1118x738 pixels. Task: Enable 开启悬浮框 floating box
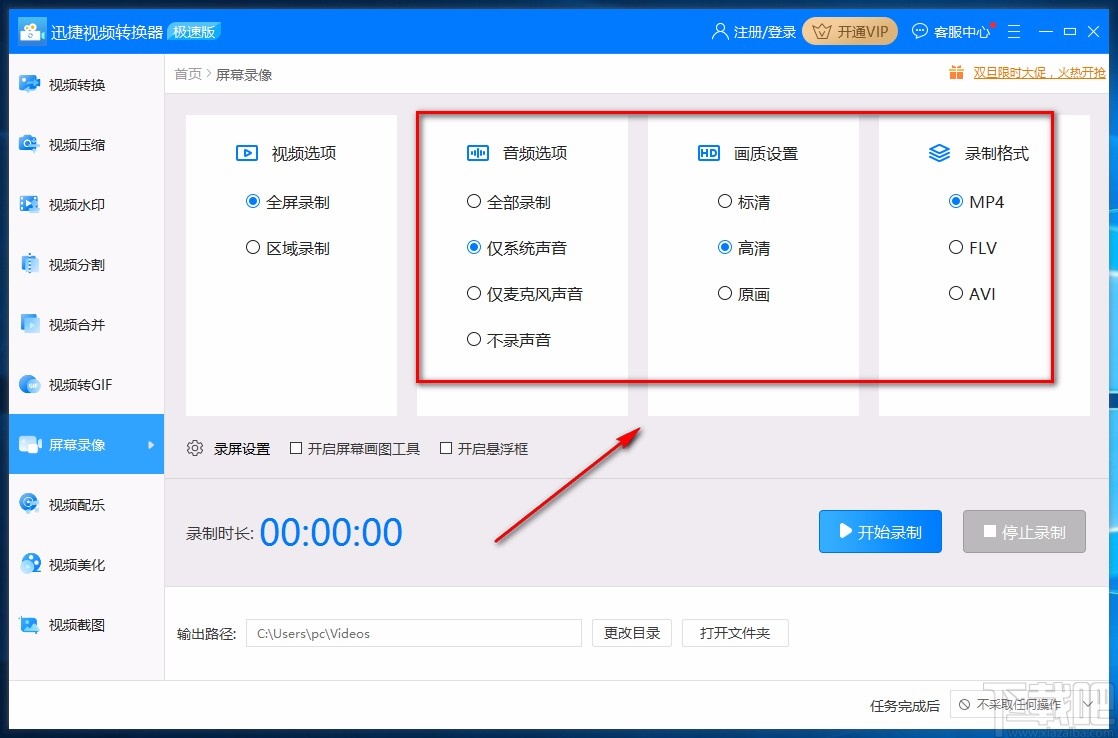point(446,448)
